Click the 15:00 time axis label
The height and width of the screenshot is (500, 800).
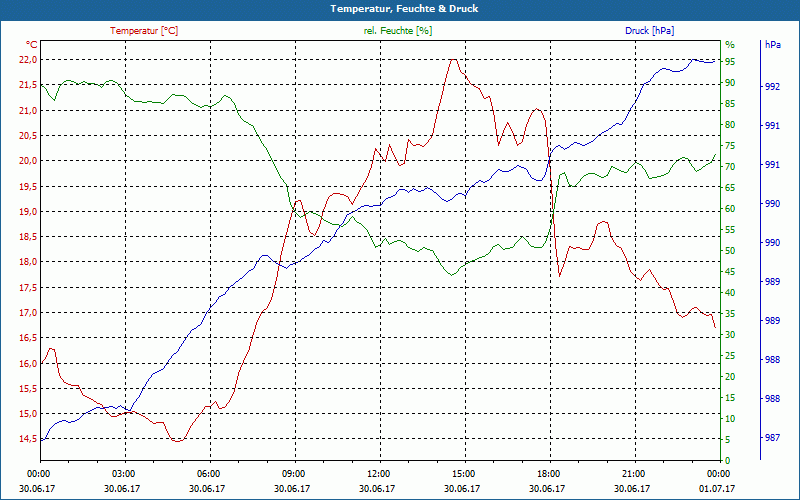click(x=463, y=473)
